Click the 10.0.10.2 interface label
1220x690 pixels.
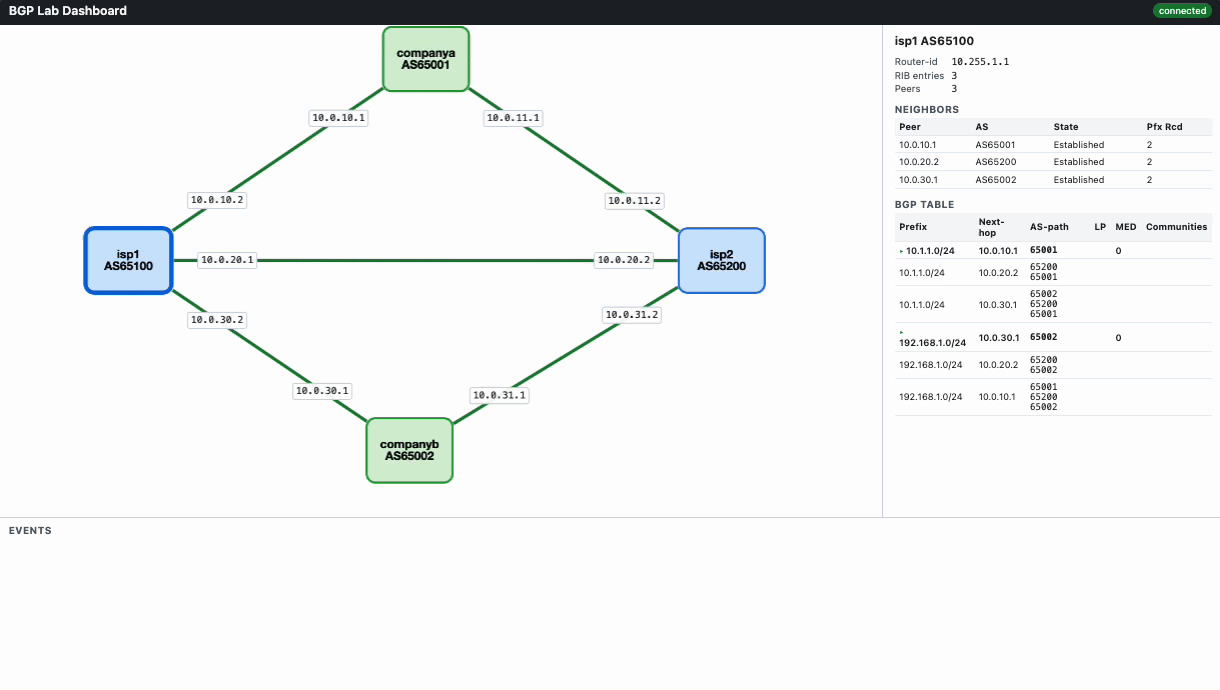217,199
